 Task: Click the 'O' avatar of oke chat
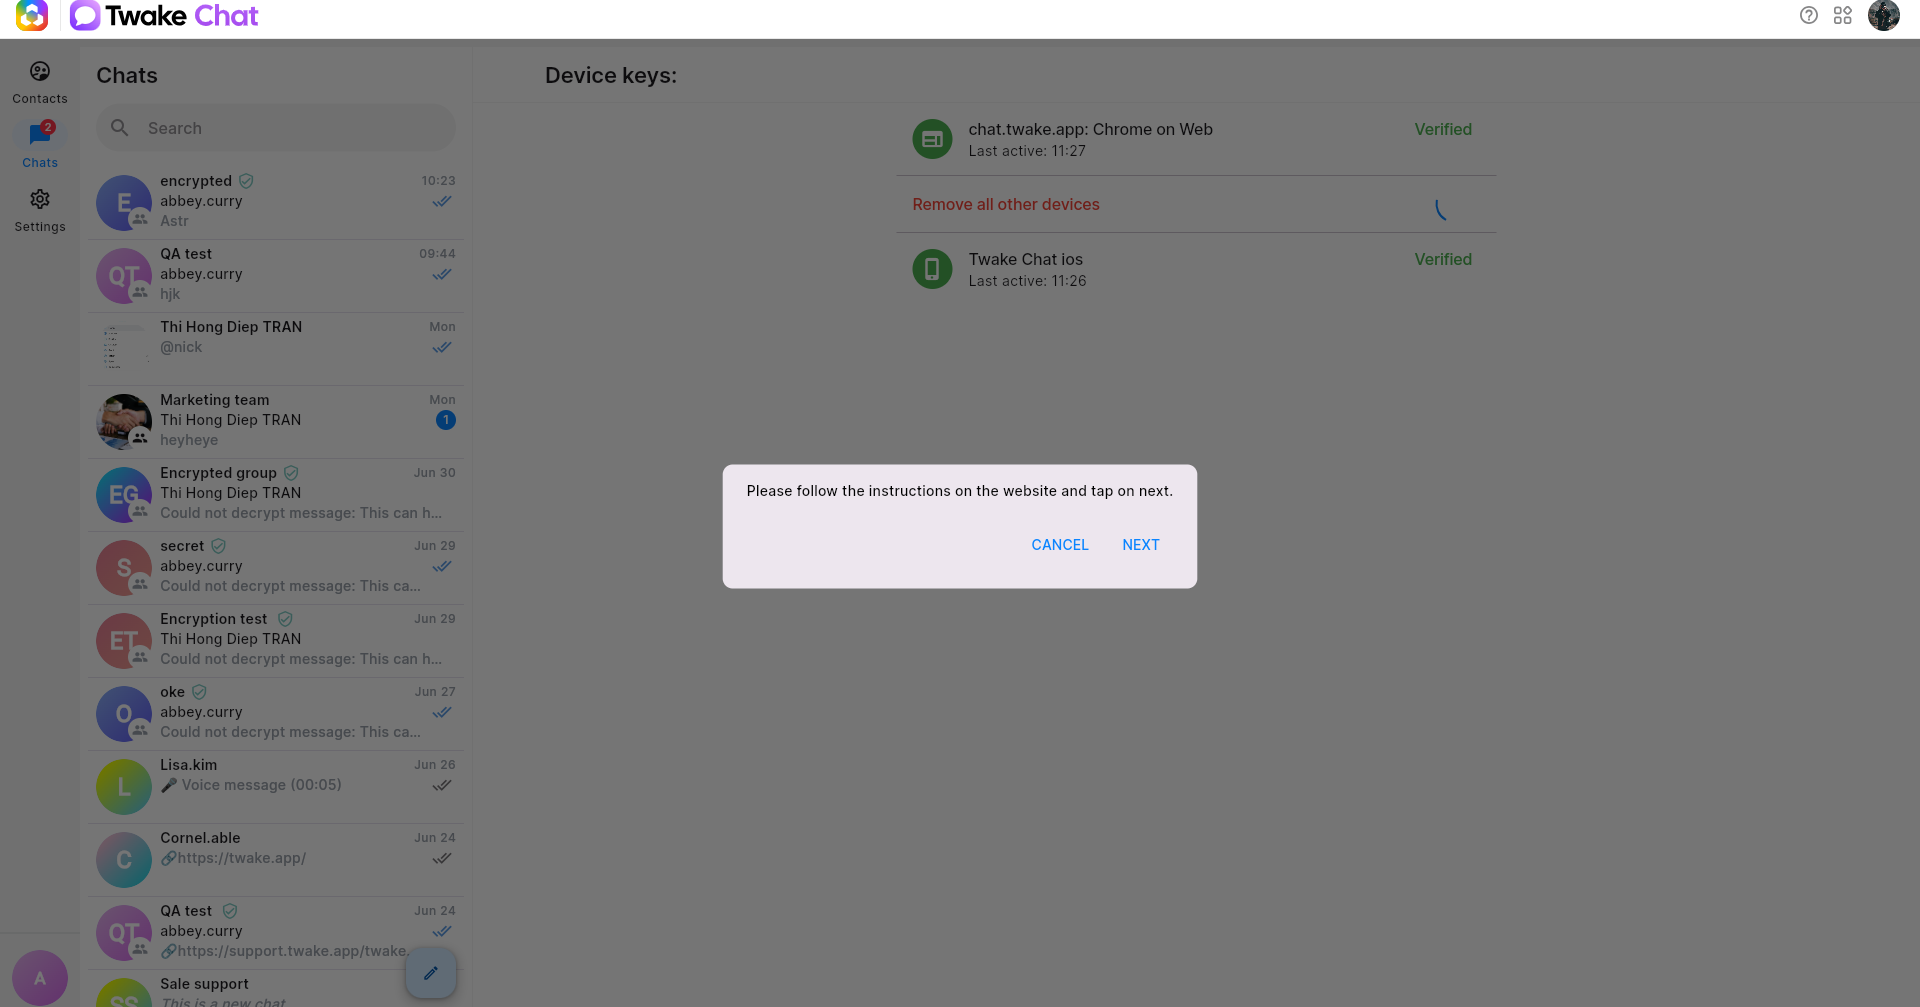(124, 714)
